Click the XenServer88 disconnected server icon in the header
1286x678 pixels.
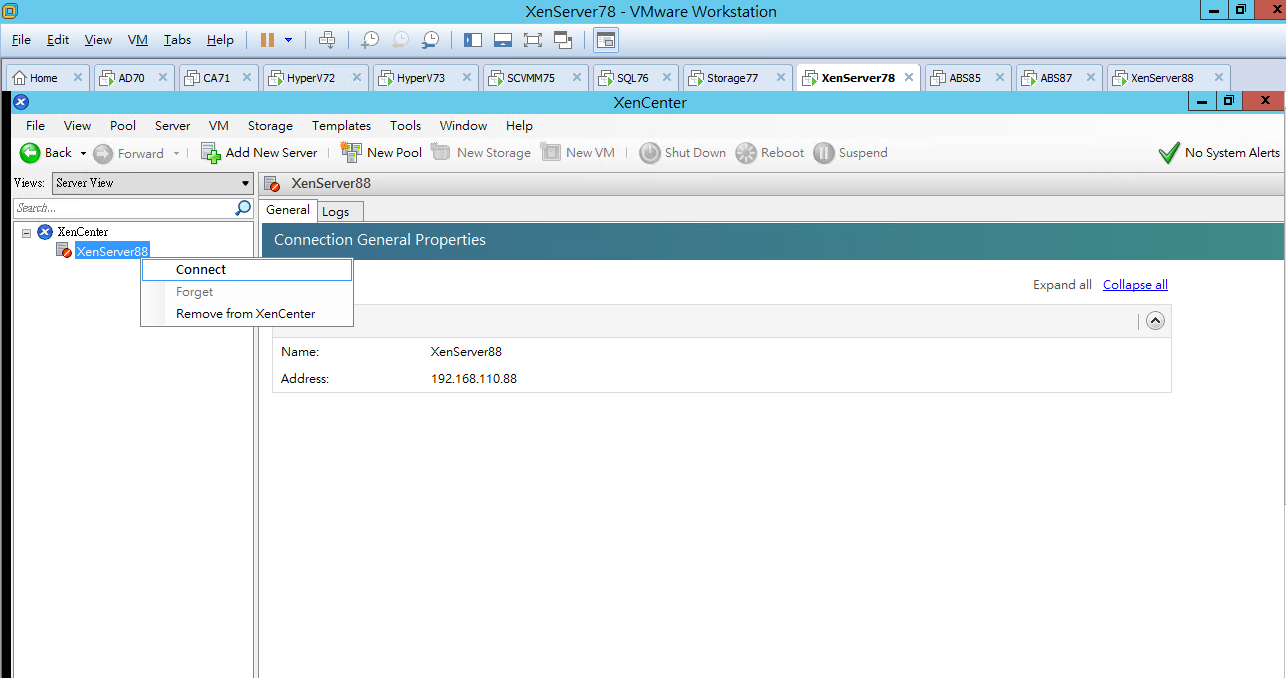coord(272,184)
